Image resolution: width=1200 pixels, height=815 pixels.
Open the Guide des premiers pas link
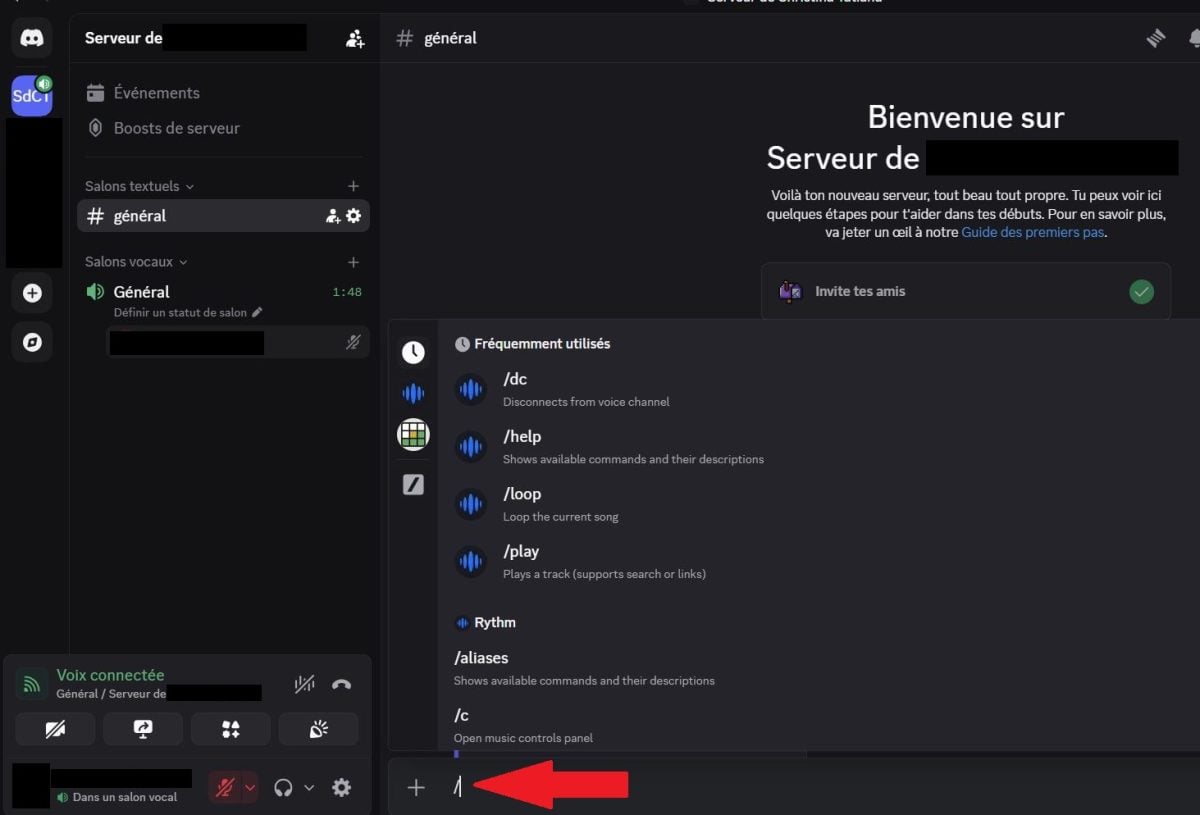[x=1032, y=232]
